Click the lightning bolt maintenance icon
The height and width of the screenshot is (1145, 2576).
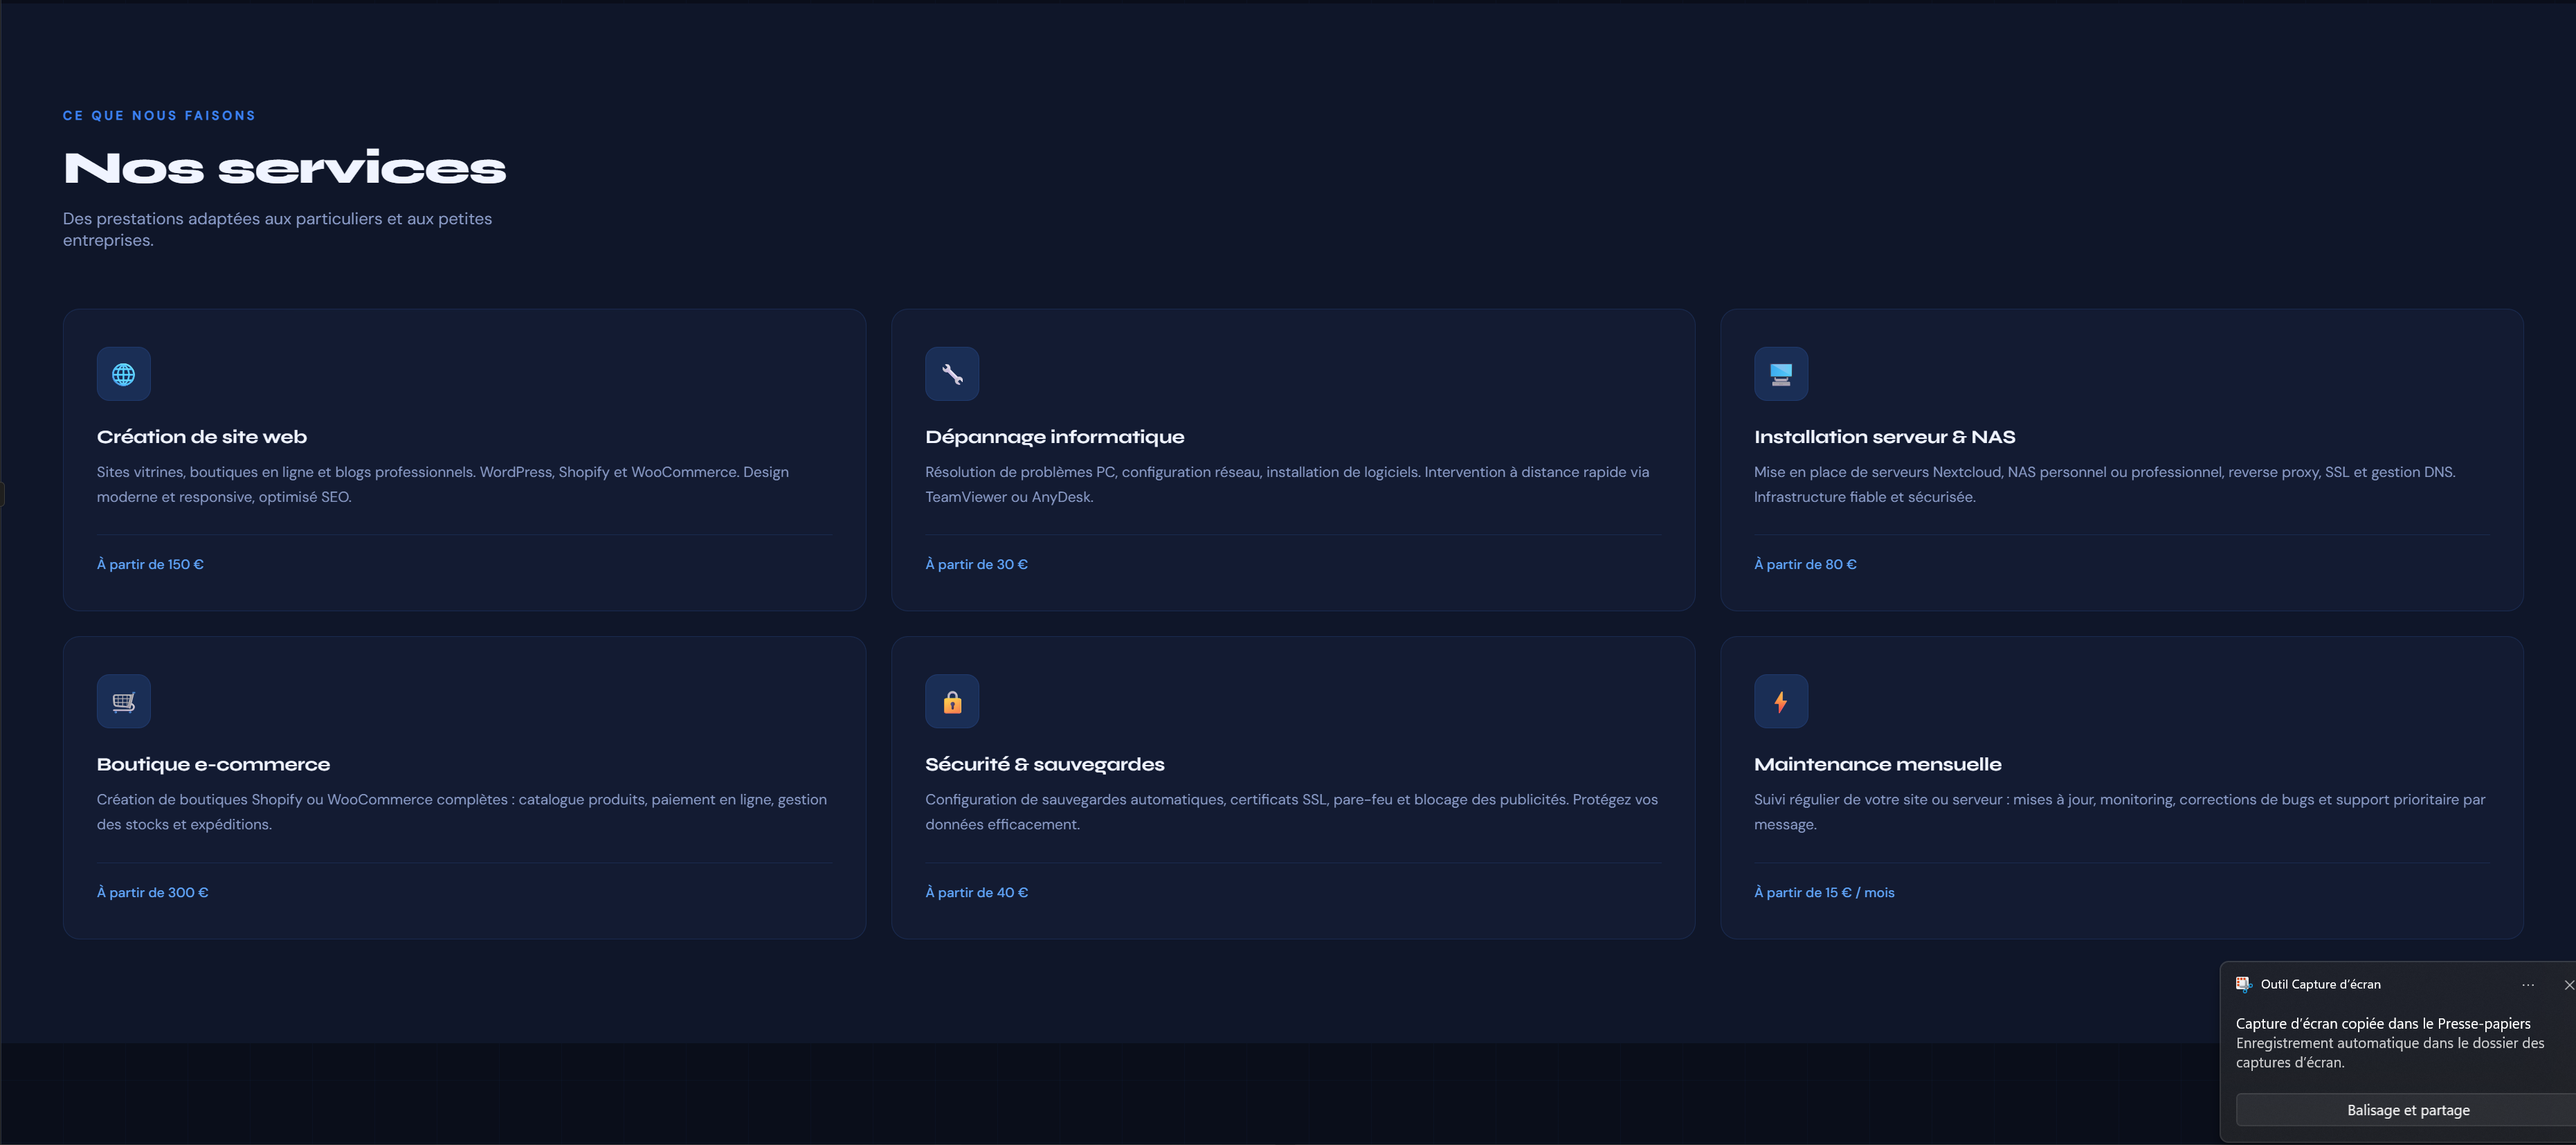(x=1781, y=702)
